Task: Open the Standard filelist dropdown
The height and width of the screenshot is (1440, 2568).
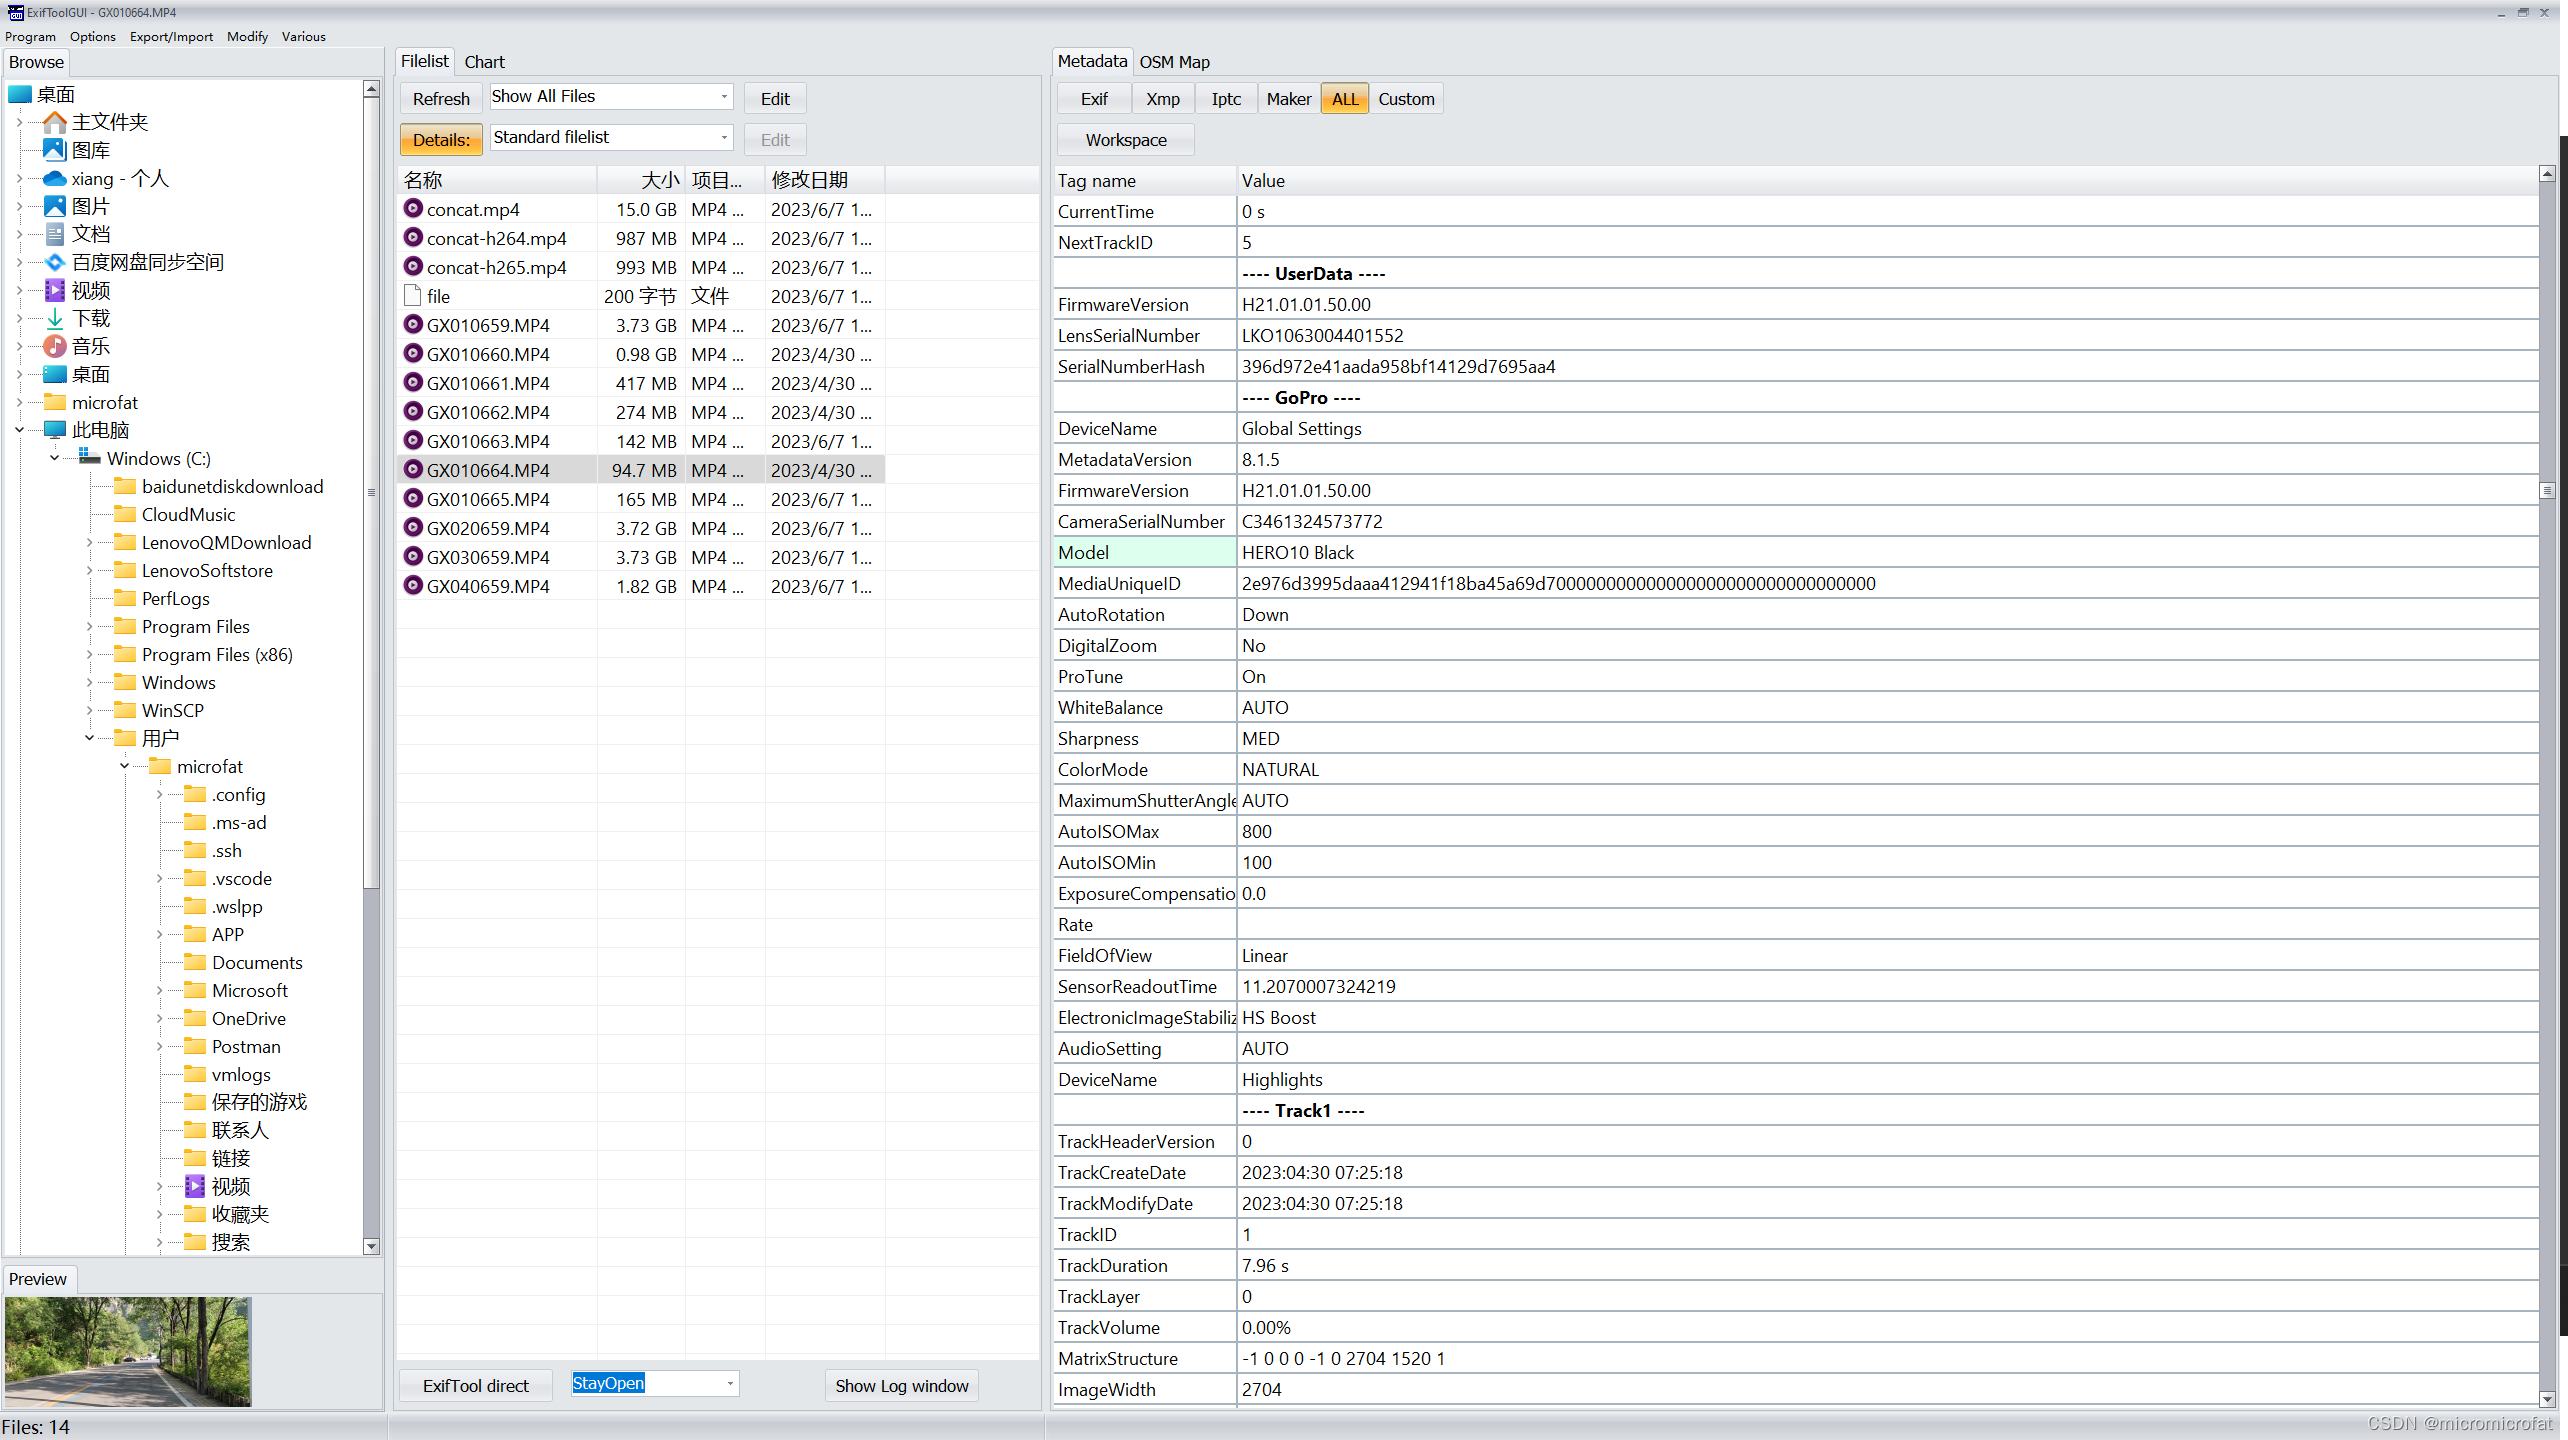Action: (x=724, y=138)
